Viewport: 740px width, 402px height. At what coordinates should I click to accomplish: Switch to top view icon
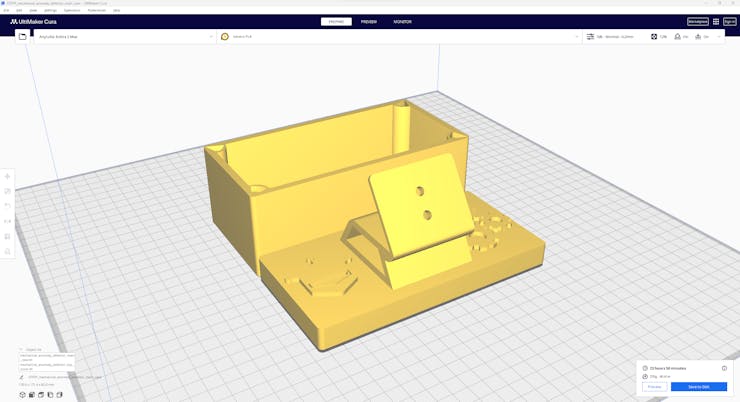(41, 395)
